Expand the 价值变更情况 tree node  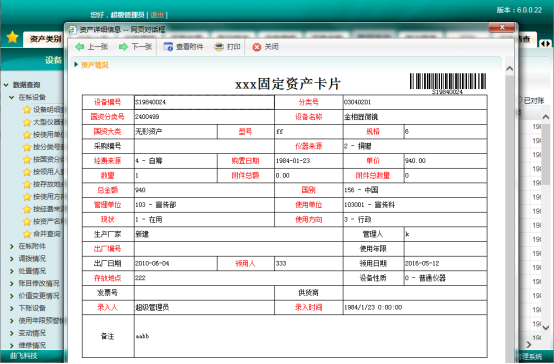click(12, 296)
